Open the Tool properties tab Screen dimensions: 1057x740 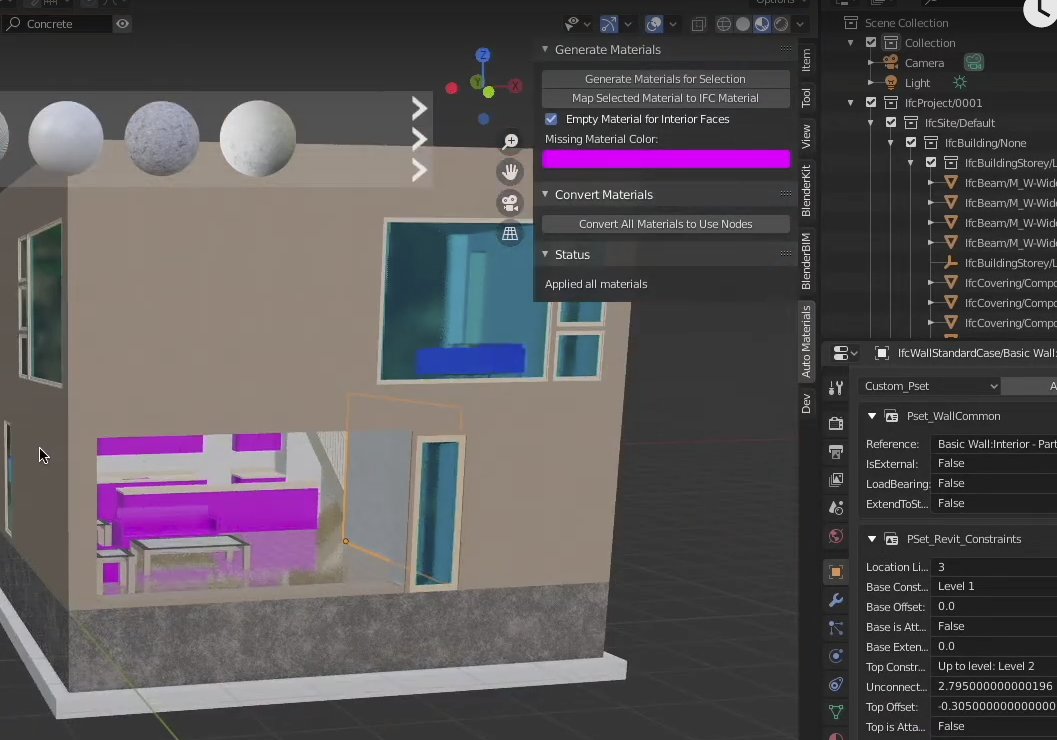(836, 388)
